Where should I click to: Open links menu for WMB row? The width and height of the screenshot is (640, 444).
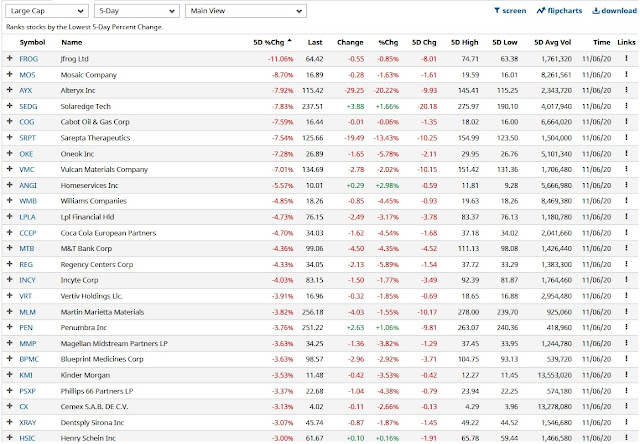coord(626,200)
